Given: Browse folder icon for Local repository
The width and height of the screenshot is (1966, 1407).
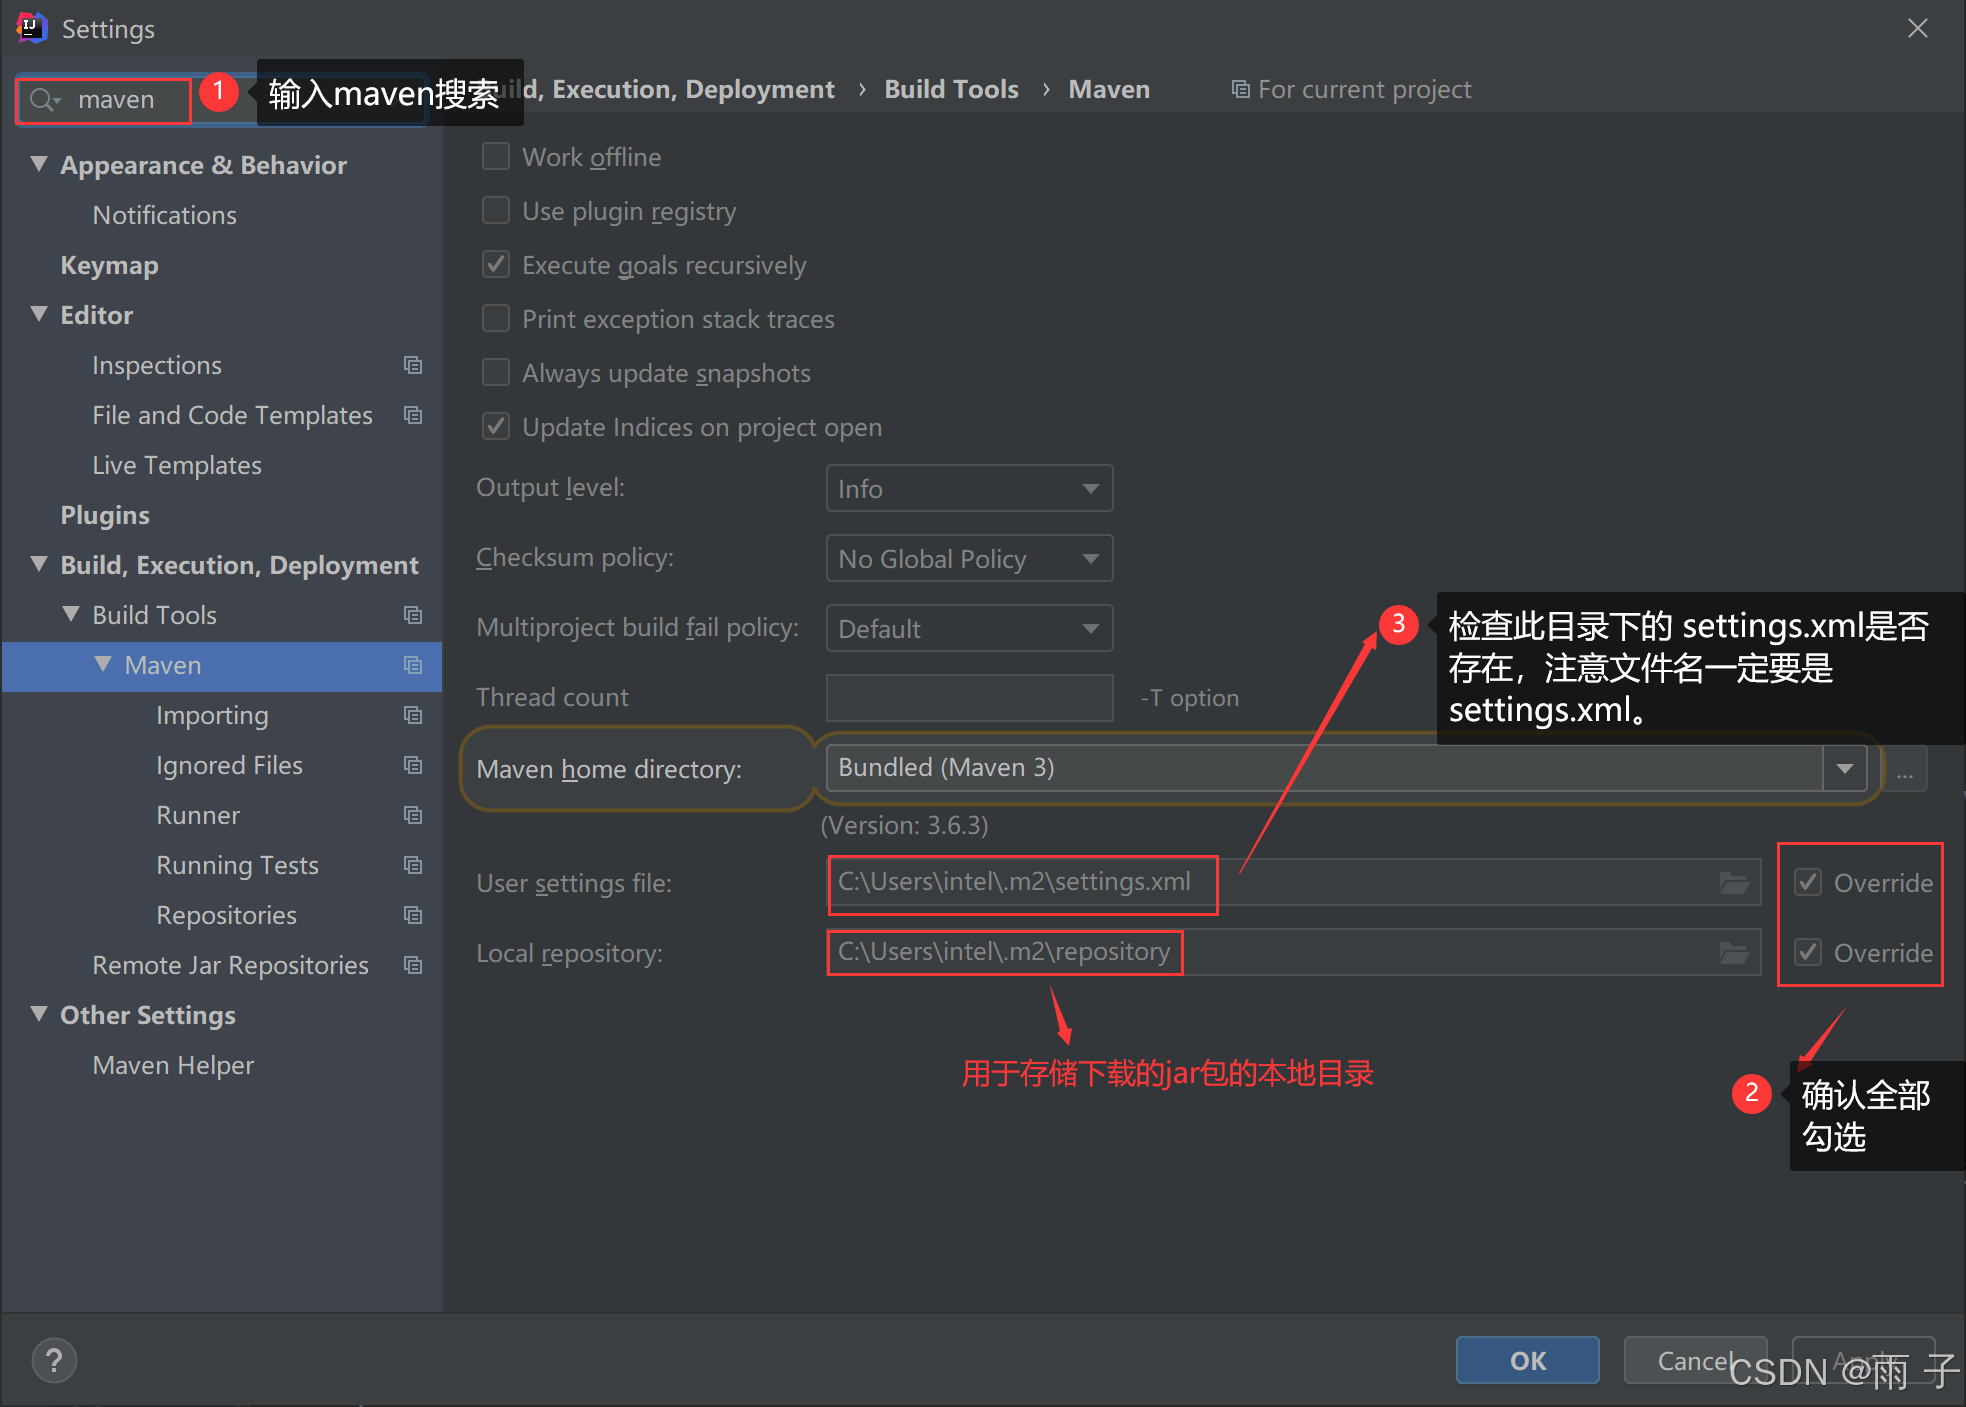Looking at the screenshot, I should tap(1734, 953).
